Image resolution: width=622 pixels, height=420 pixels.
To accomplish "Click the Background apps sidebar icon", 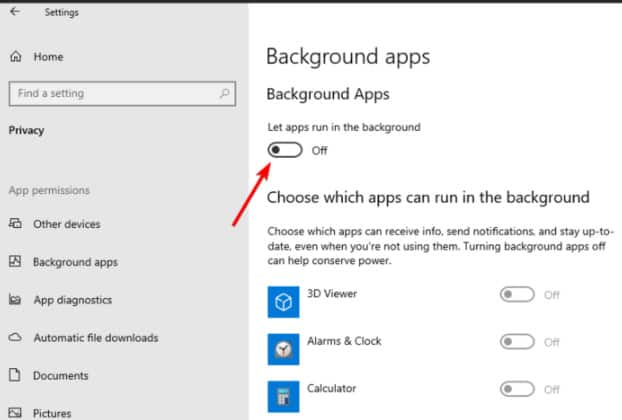I will pyautogui.click(x=15, y=262).
